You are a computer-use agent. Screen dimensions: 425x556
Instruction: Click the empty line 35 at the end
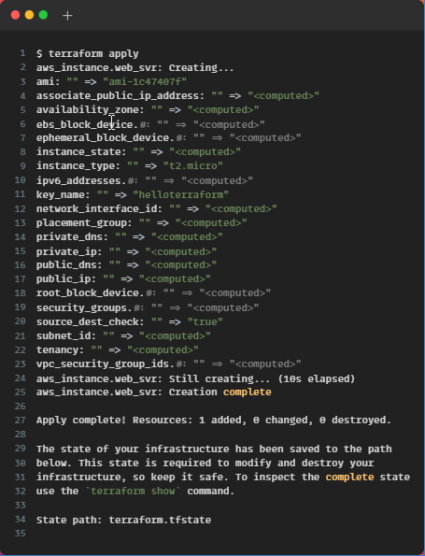(x=213, y=533)
